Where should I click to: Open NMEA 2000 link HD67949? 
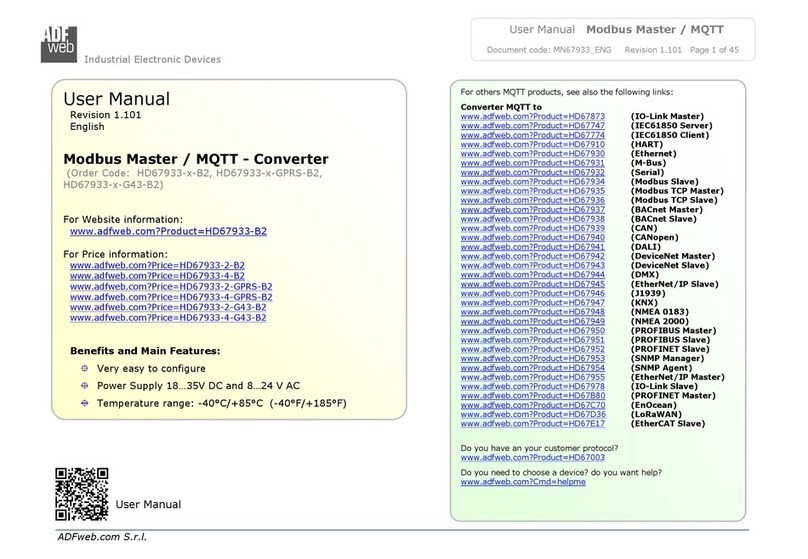pos(533,321)
